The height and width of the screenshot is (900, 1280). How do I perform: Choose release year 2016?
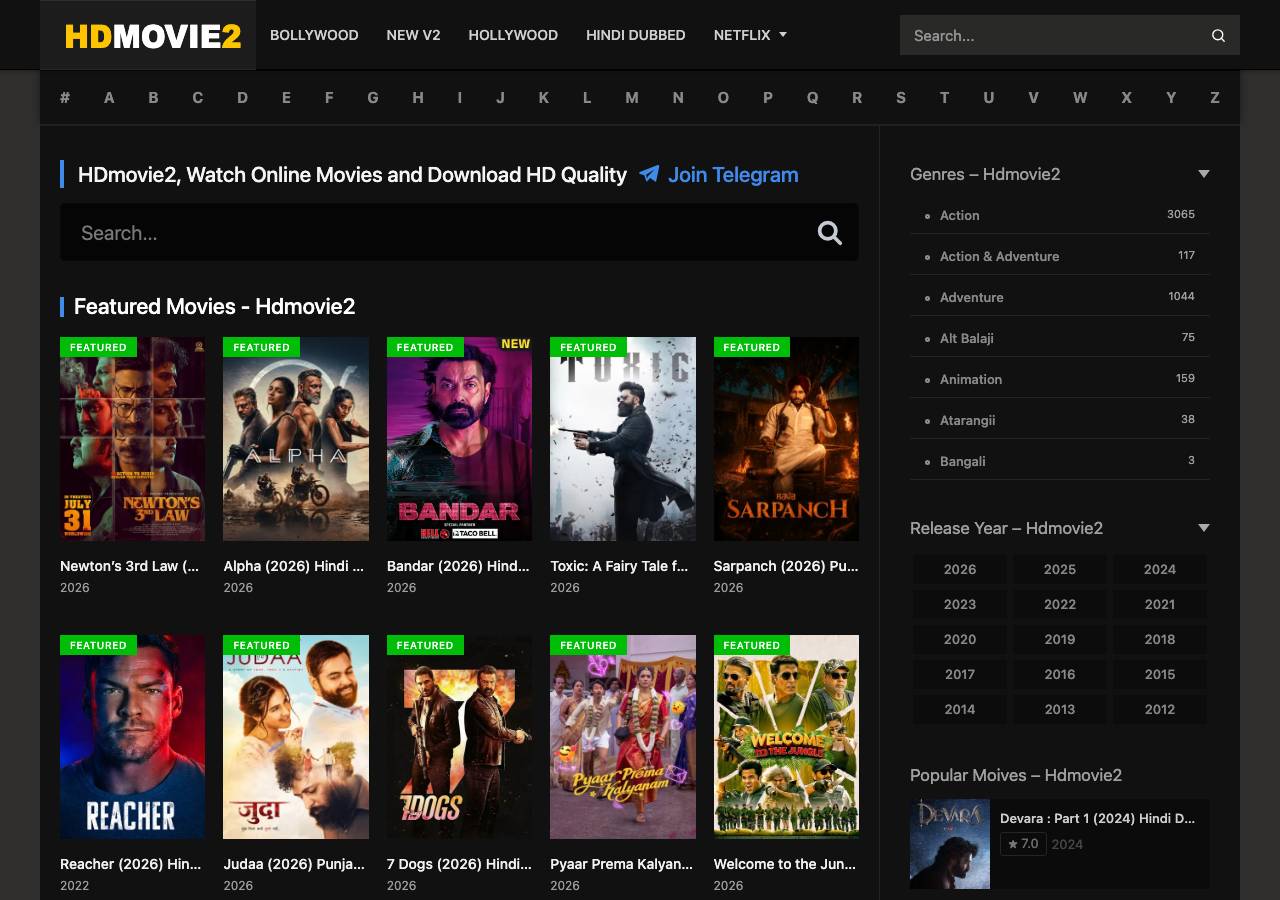point(1060,674)
